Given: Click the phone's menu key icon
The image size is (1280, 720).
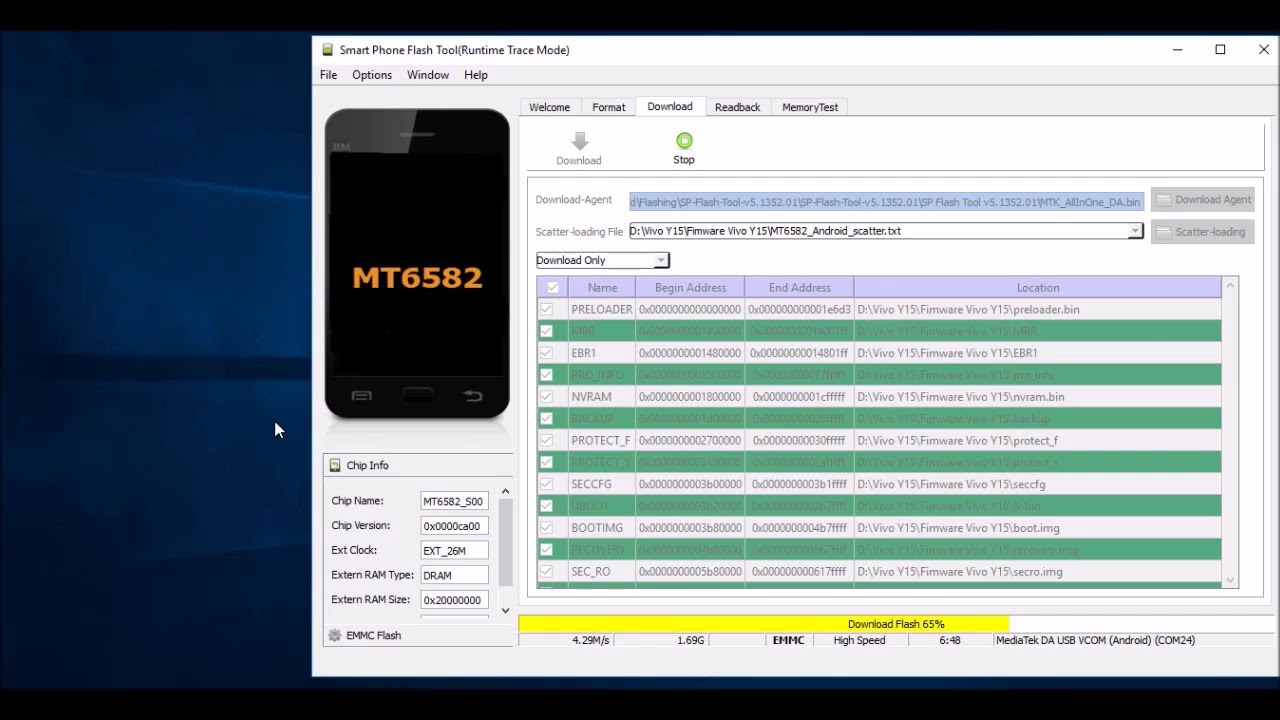Looking at the screenshot, I should (x=361, y=396).
